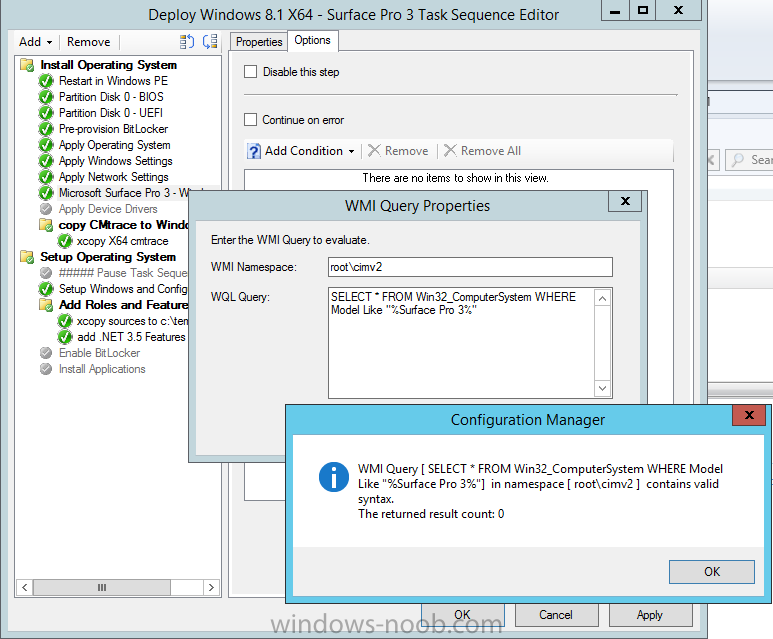Screen dimensions: 773x639
Task: Click green check icon beside Setup Windows and Config
Action: pos(46,288)
